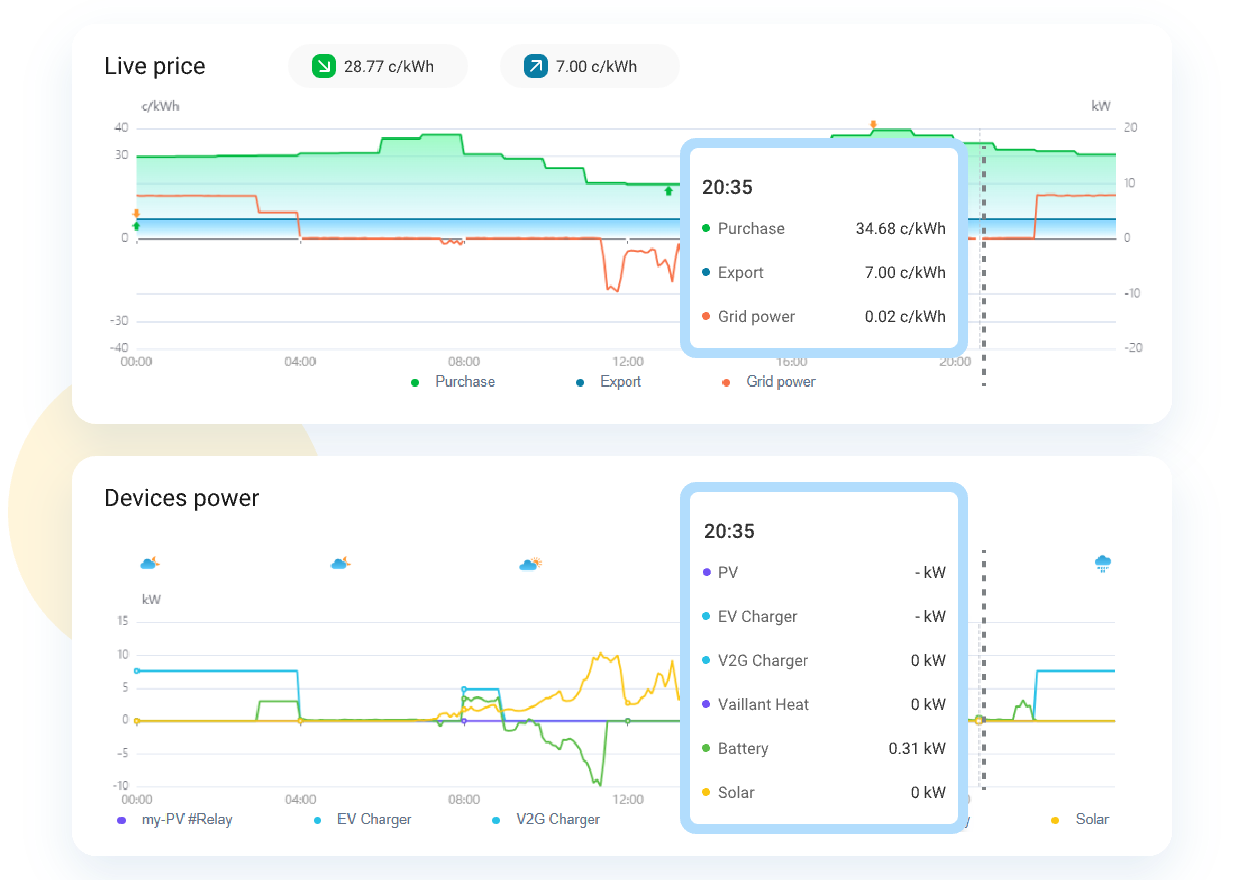This screenshot has width=1260, height=880.
Task: Click the weather icon above 04:00
Action: pos(340,564)
